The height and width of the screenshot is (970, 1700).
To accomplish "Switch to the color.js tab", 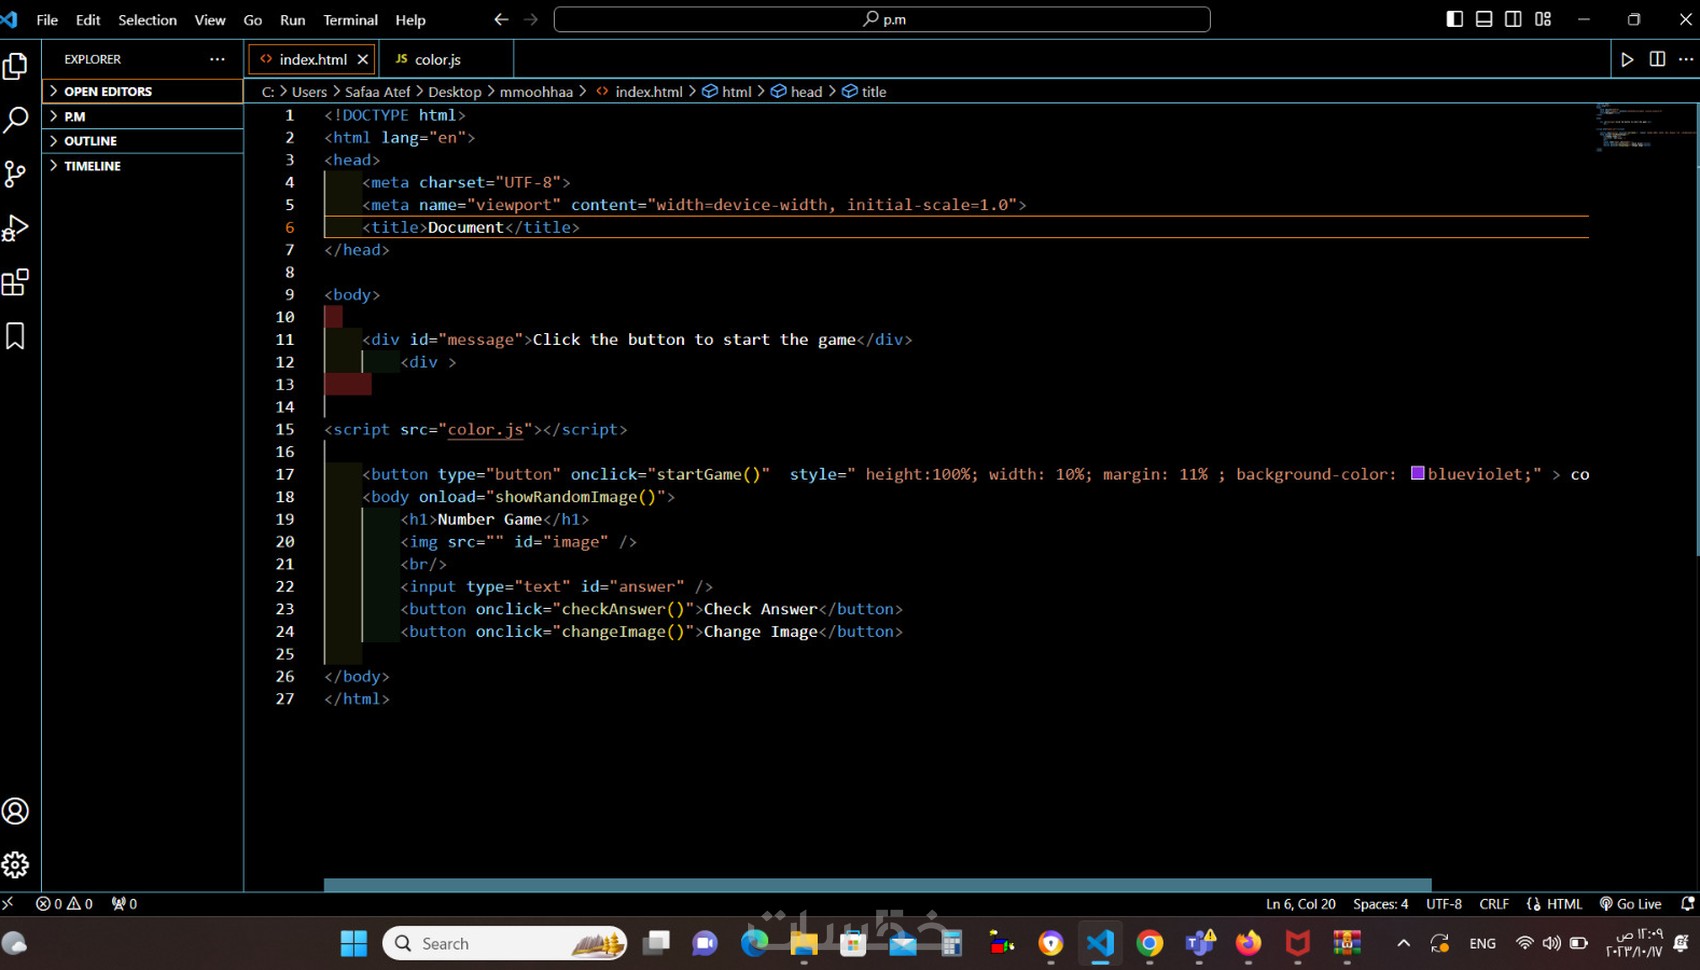I will (x=437, y=60).
